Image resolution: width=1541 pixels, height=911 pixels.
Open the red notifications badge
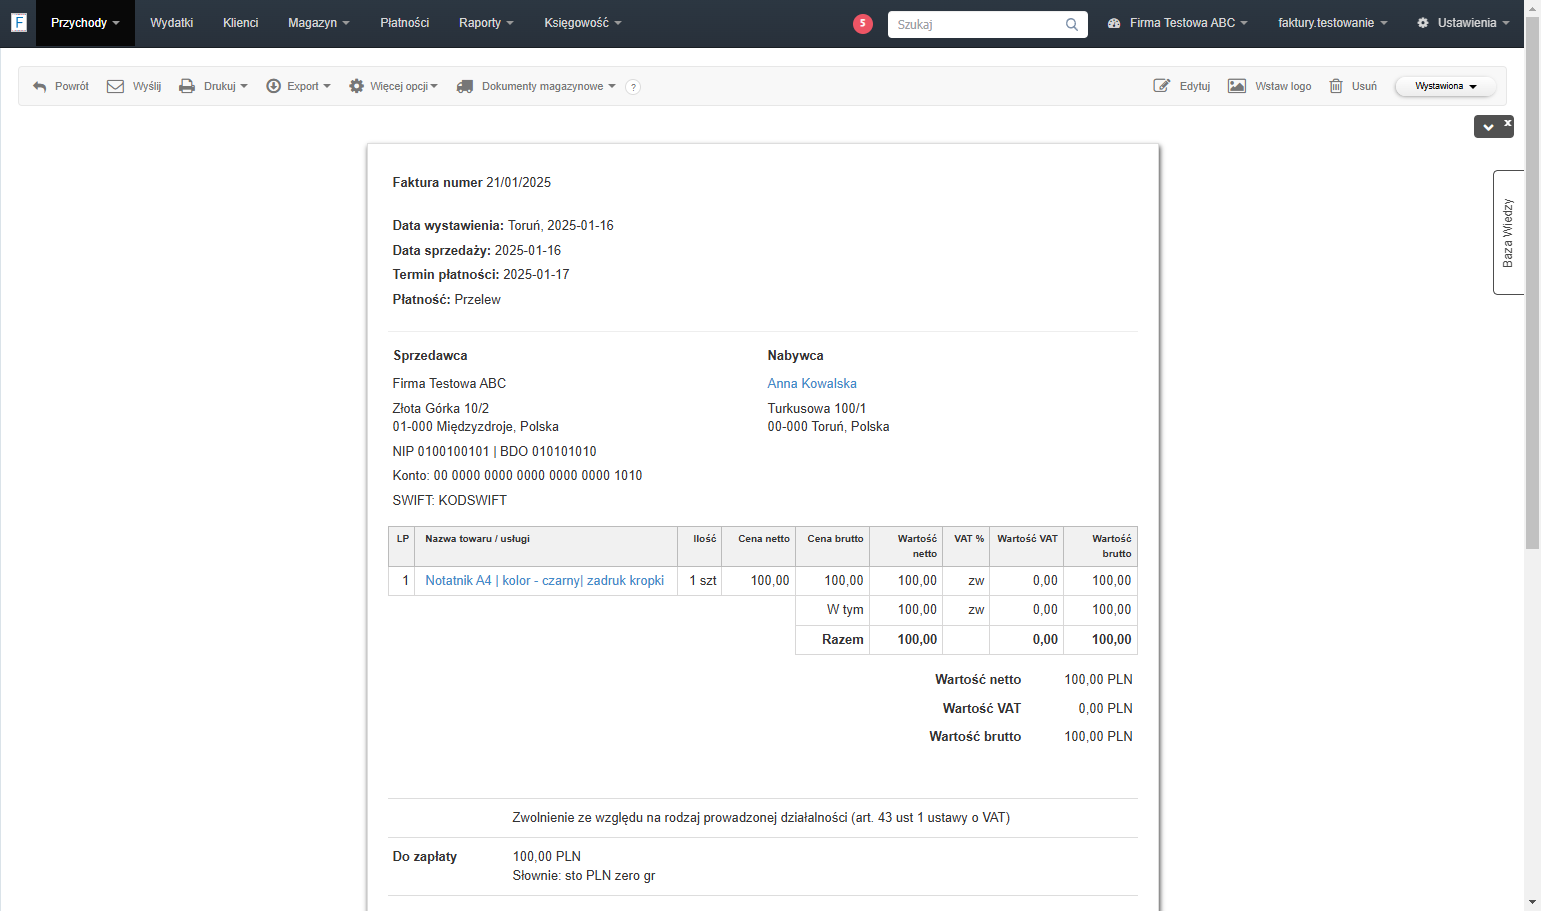click(x=863, y=23)
